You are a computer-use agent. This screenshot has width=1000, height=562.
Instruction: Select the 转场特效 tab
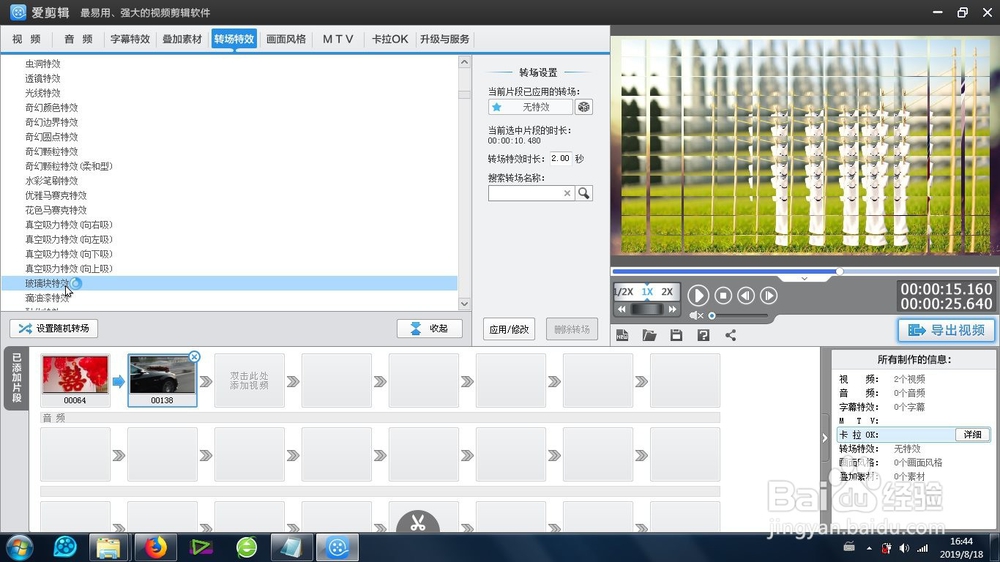point(234,39)
